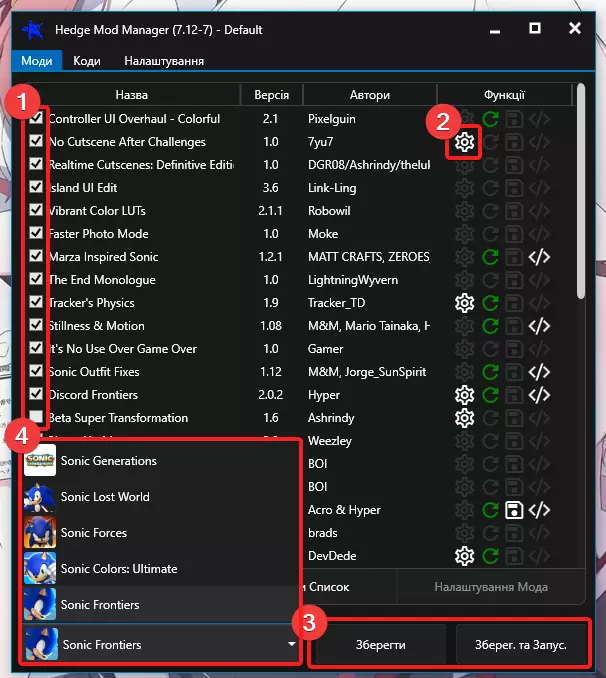Select Sonic Forces from the dropdown list
606x678 pixels.
(x=161, y=533)
